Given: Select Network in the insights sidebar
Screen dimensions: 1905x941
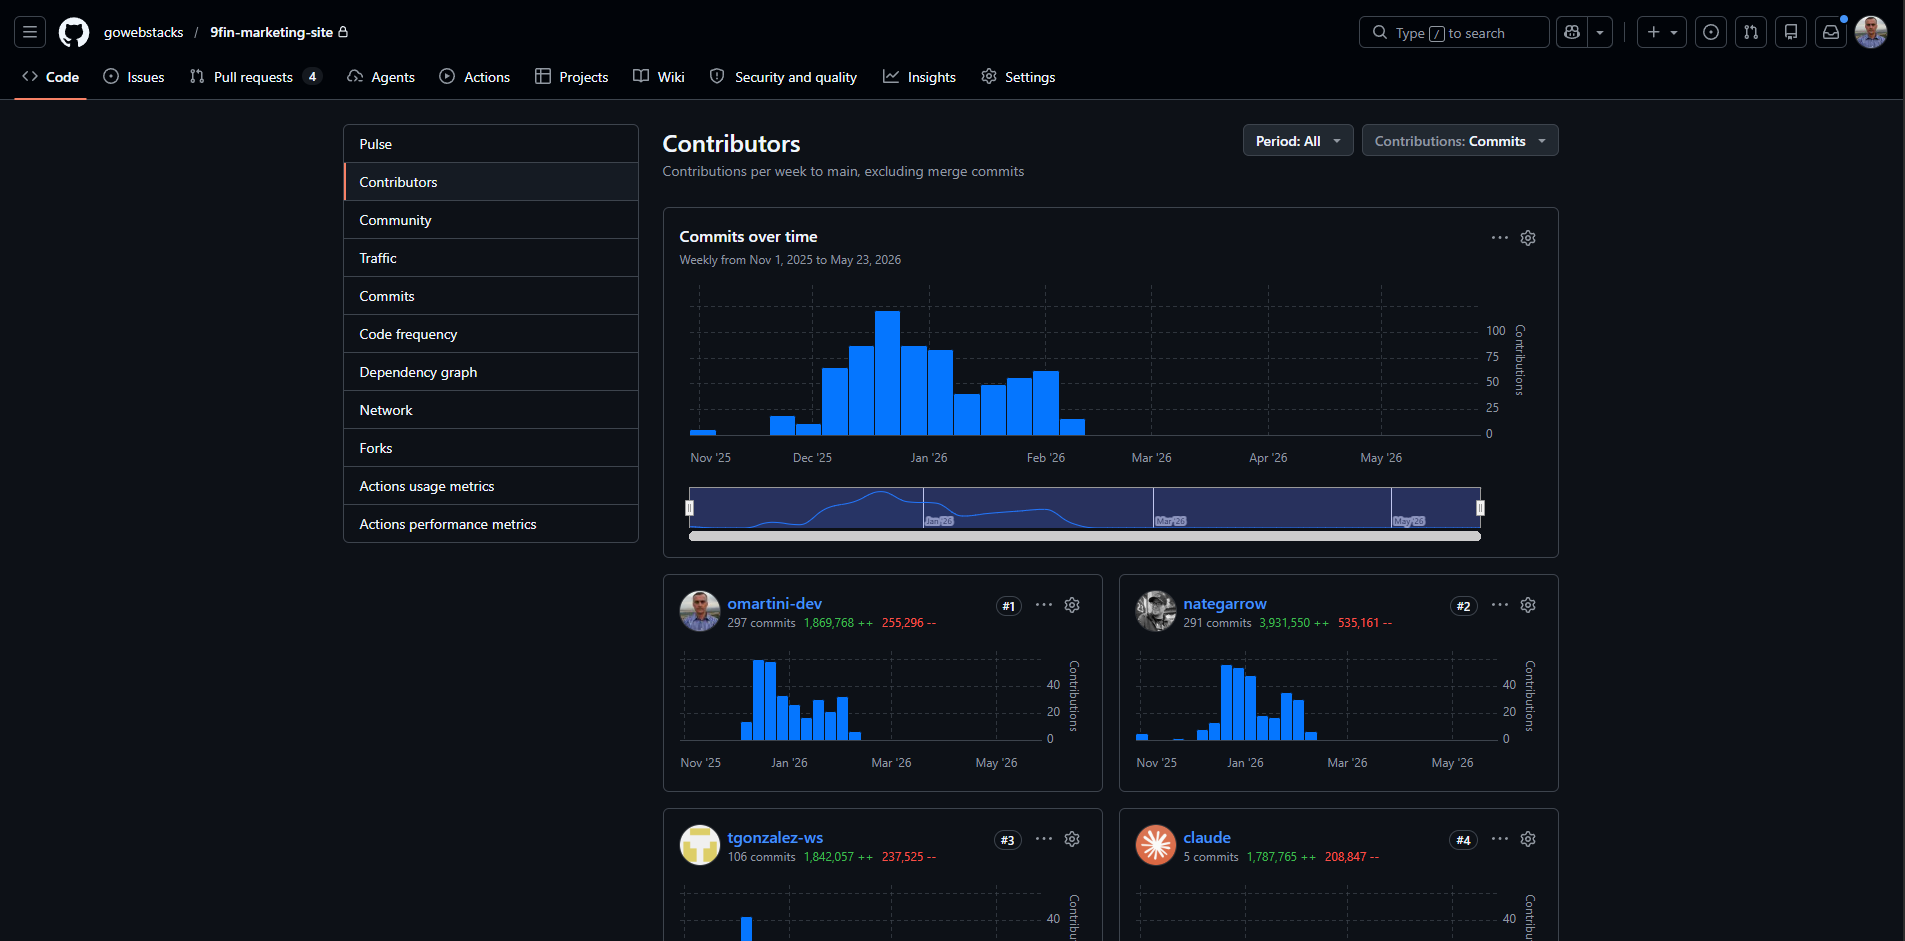Looking at the screenshot, I should (x=491, y=410).
